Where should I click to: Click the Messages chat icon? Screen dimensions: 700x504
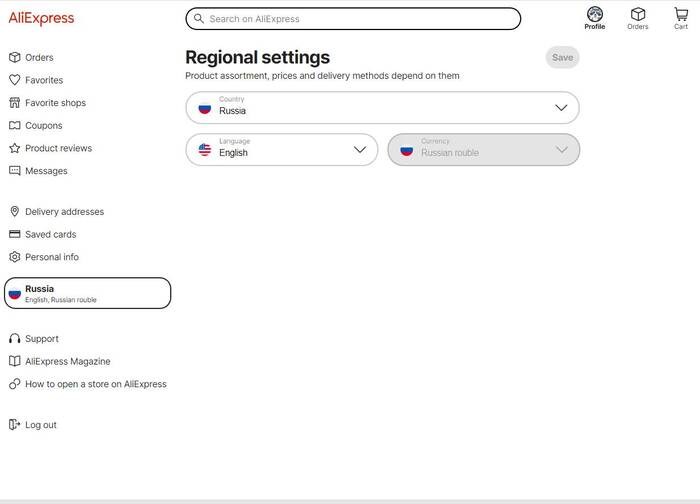14,171
